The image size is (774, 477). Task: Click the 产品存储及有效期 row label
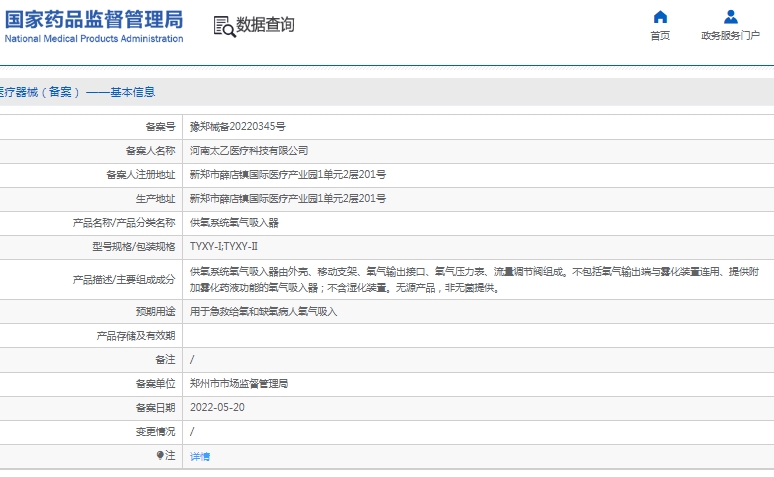click(x=136, y=336)
